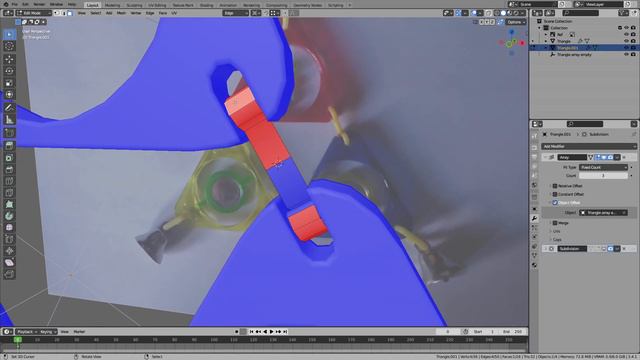Viewport: 640px width, 360px height.
Task: Select the Spin tool
Action: (x=9, y=216)
